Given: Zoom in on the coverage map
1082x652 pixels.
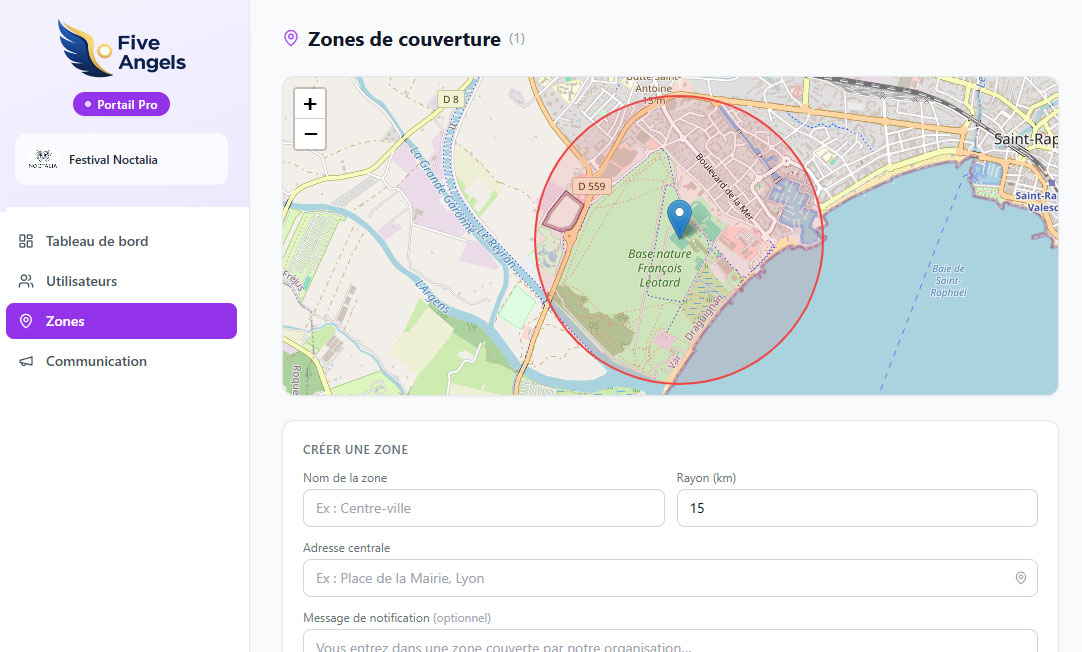Looking at the screenshot, I should tap(310, 104).
